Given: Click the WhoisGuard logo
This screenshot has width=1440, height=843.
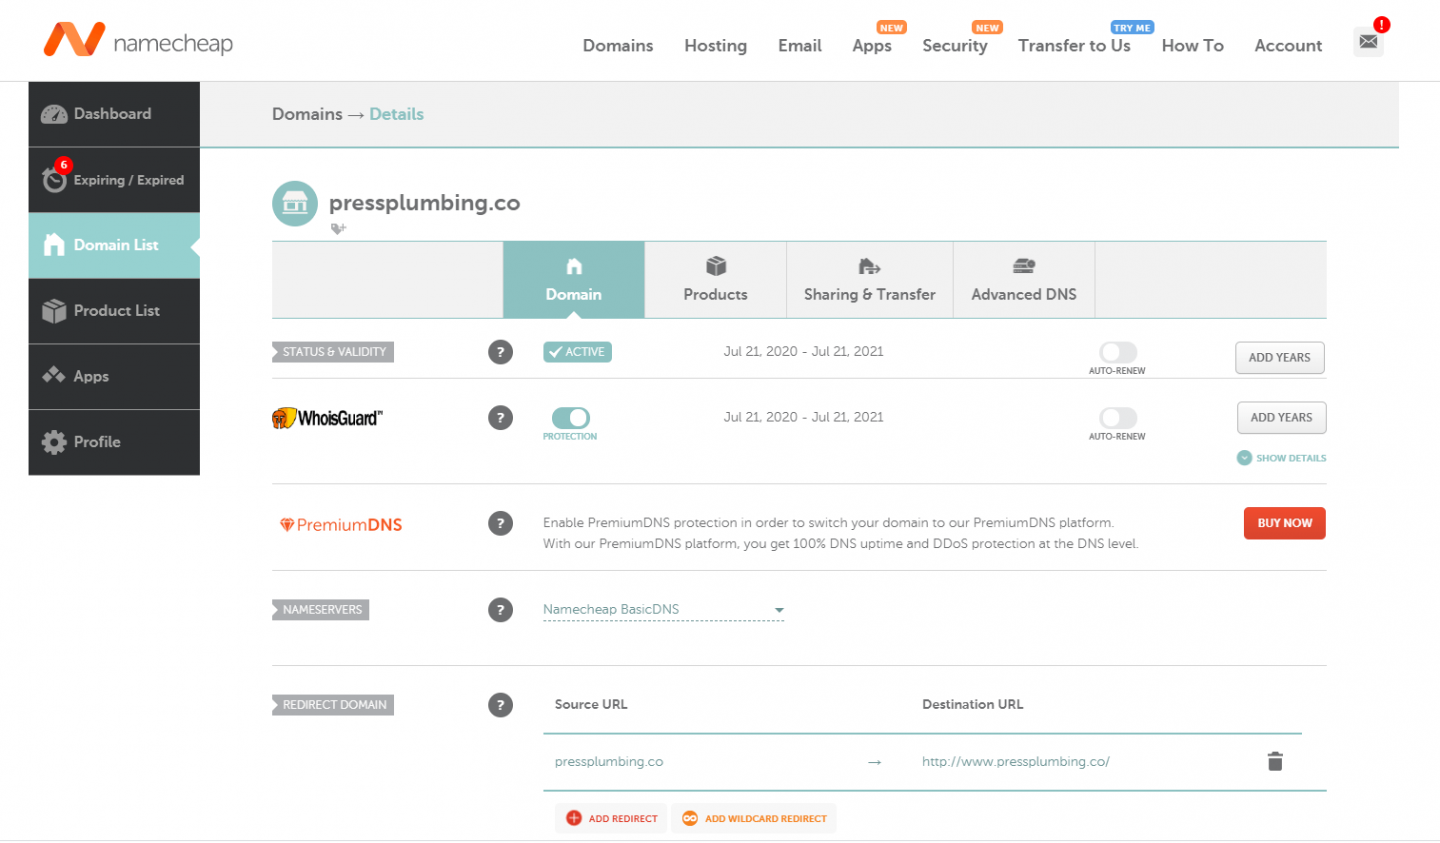Looking at the screenshot, I should 327,418.
